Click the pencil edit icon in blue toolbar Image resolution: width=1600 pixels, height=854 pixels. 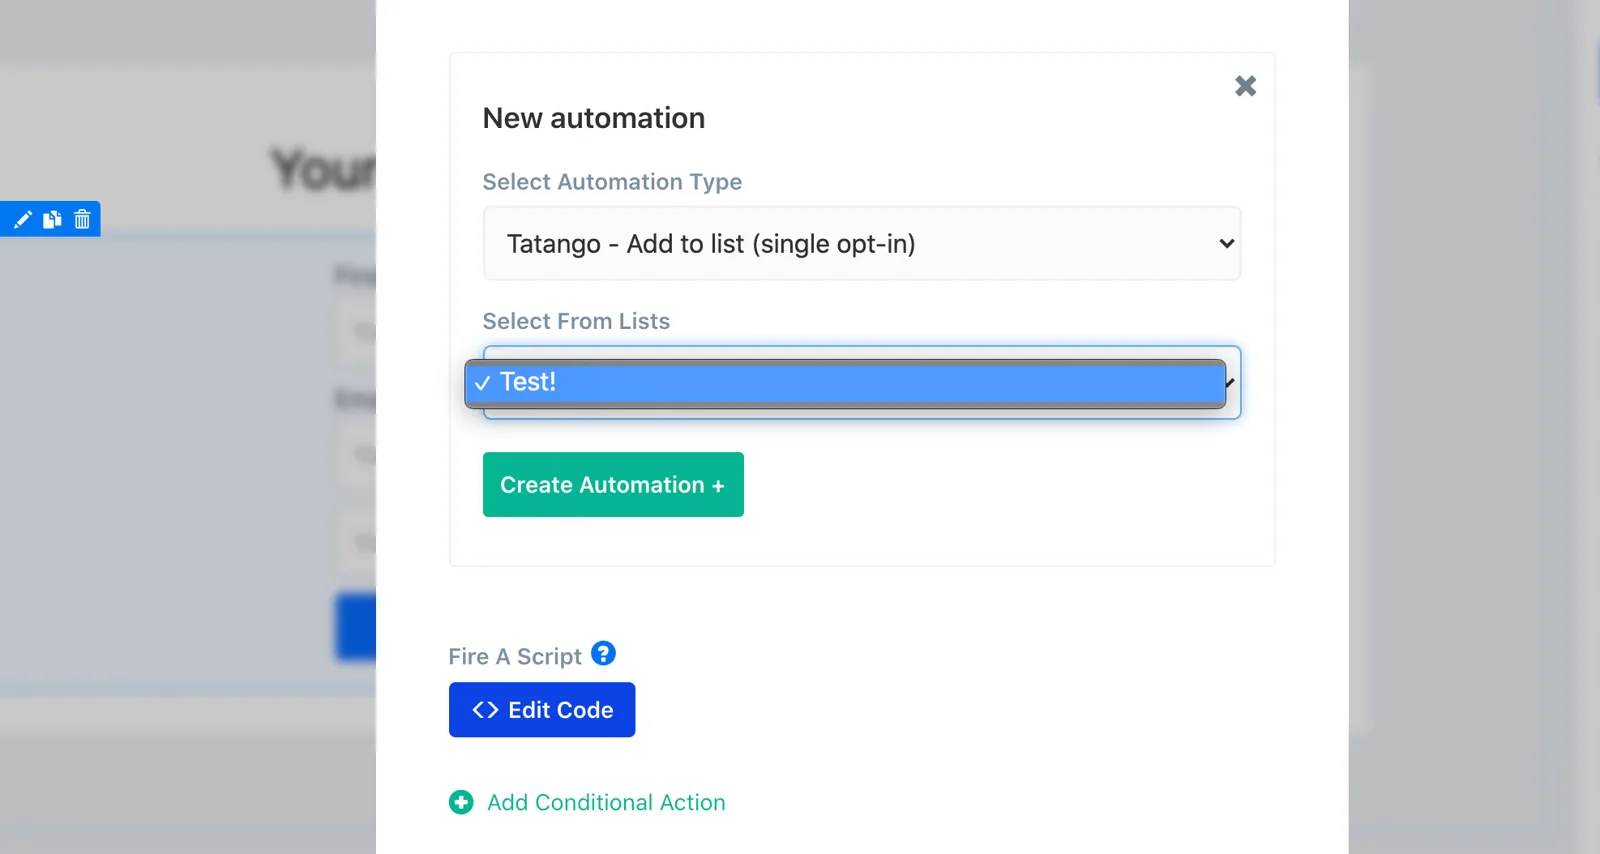(x=22, y=219)
